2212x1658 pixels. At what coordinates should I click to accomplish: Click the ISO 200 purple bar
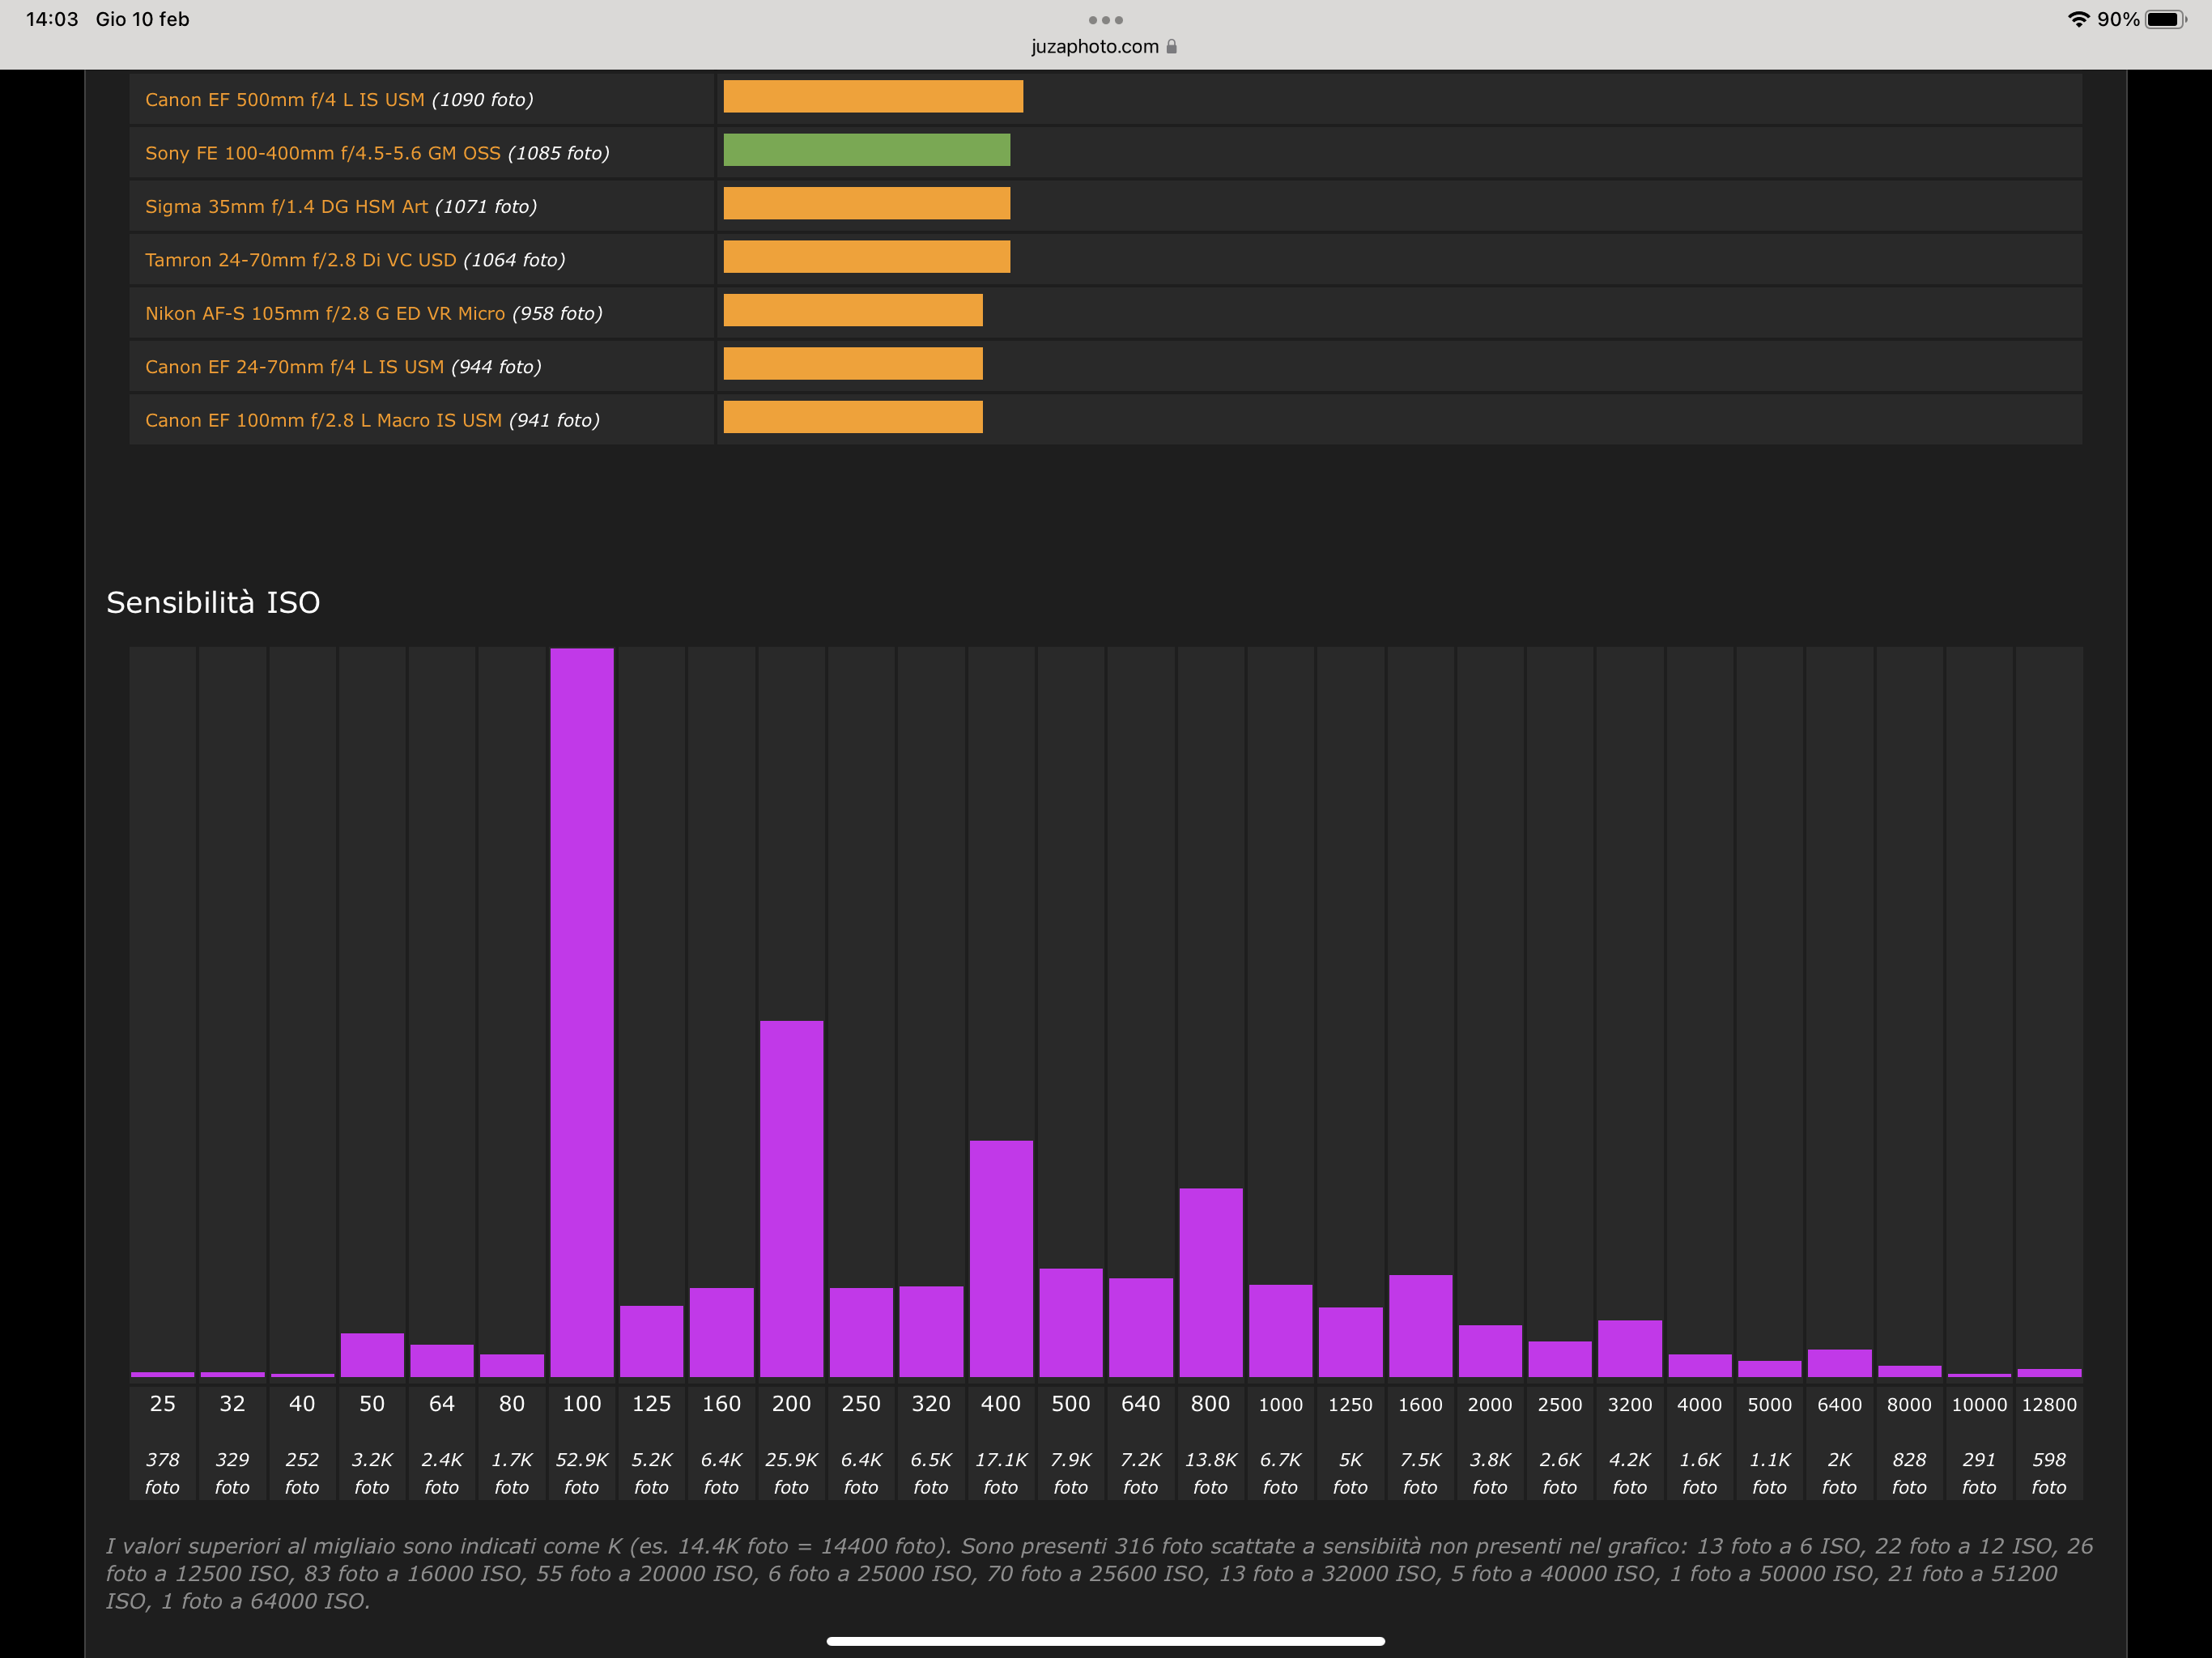pyautogui.click(x=791, y=1198)
